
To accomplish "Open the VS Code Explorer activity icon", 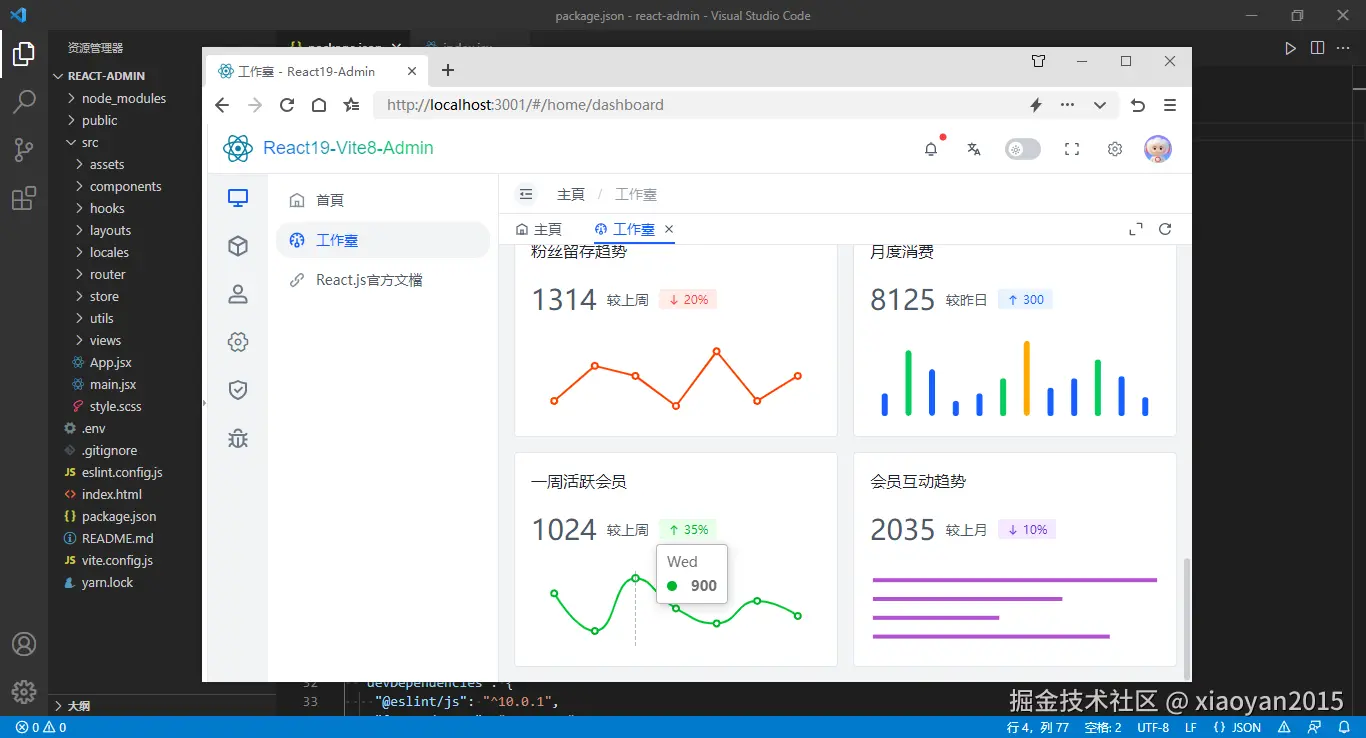I will 24,54.
